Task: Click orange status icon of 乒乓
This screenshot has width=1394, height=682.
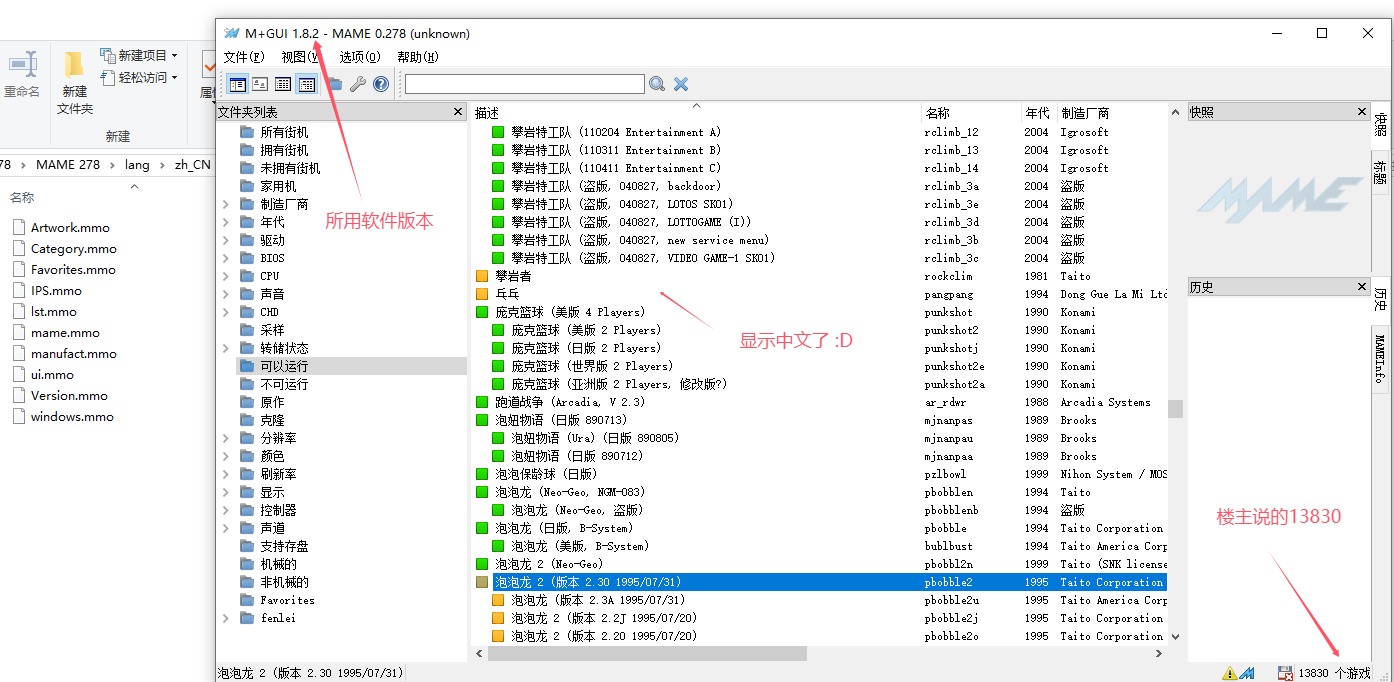Action: click(482, 294)
